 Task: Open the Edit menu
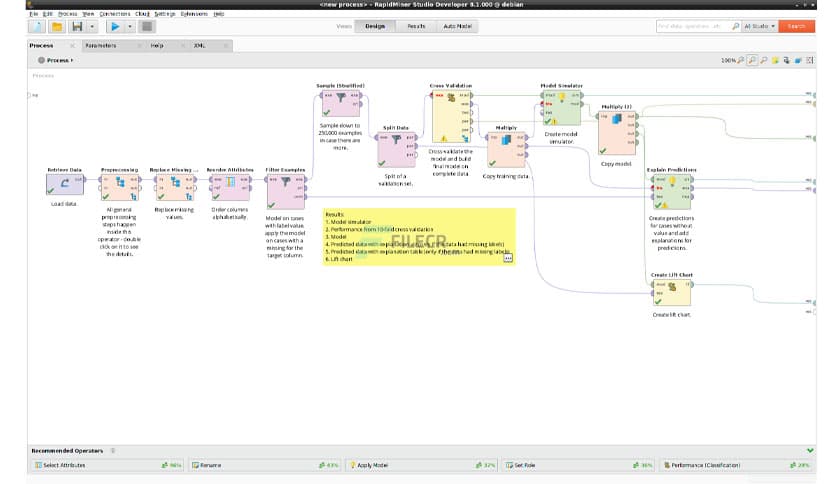click(x=47, y=14)
